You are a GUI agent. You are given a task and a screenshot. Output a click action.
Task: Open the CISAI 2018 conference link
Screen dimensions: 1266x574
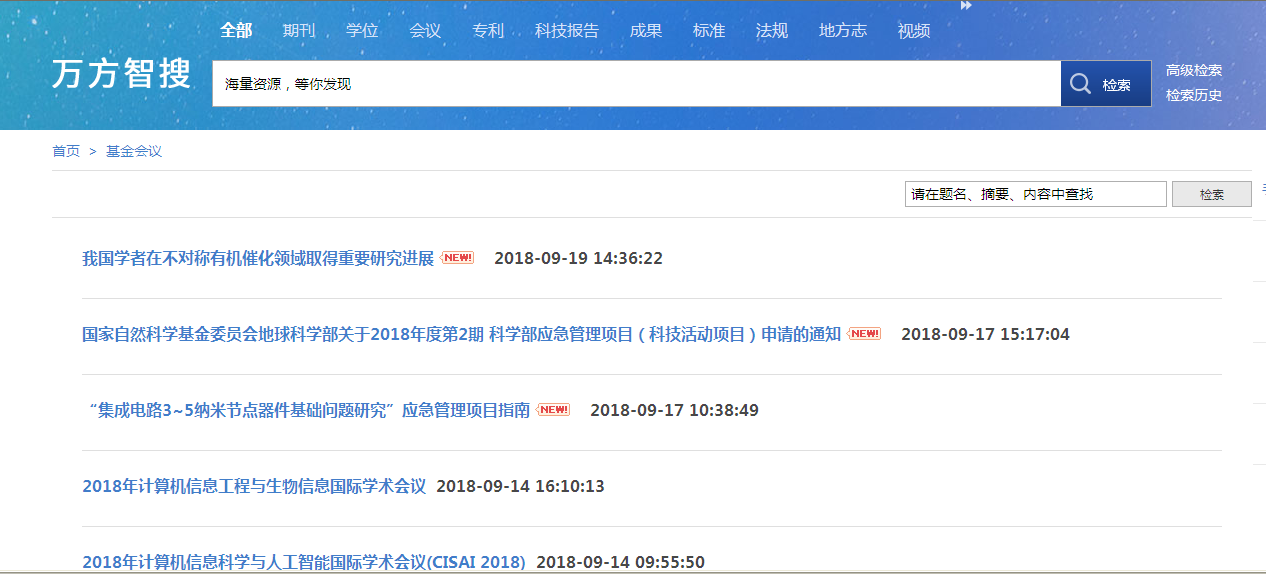click(303, 562)
